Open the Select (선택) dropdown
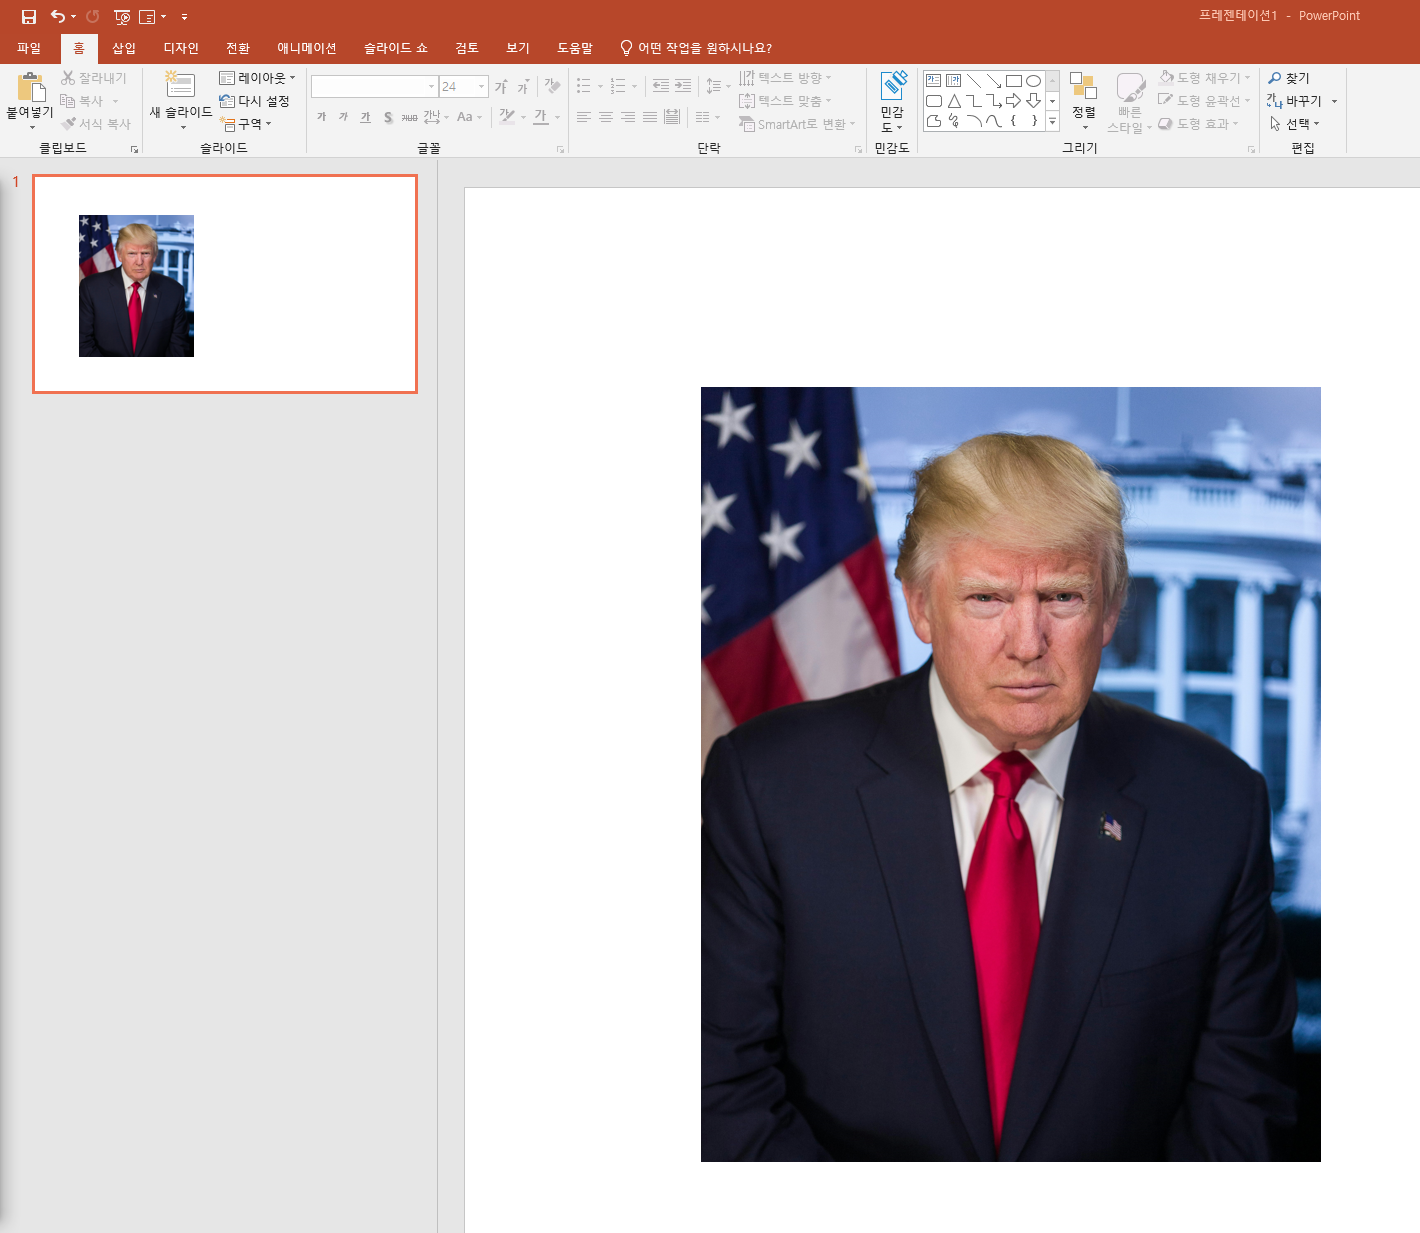Image resolution: width=1420 pixels, height=1233 pixels. pyautogui.click(x=1294, y=124)
